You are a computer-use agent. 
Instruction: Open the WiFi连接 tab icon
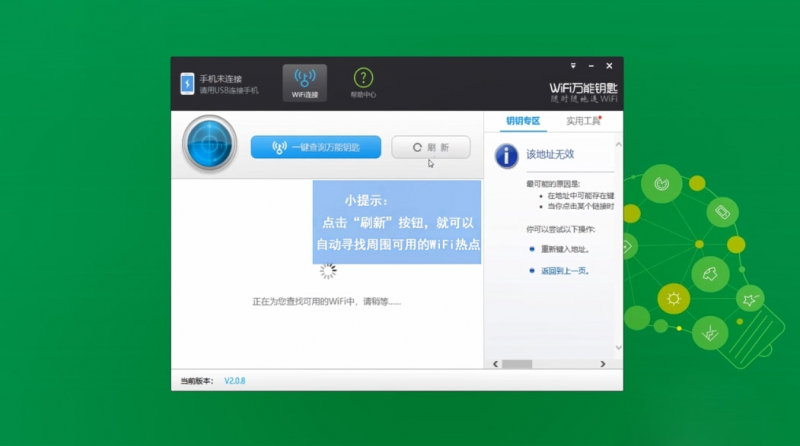(305, 83)
